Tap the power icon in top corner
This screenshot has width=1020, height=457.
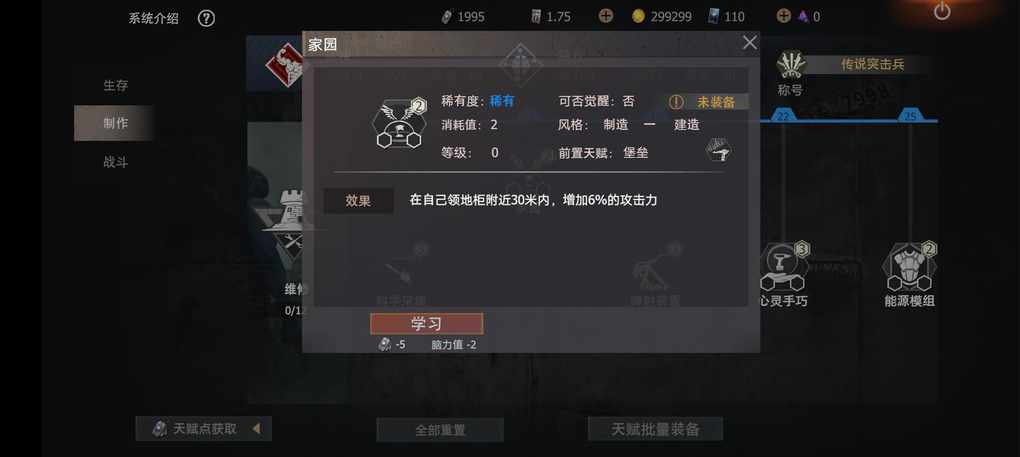942,11
